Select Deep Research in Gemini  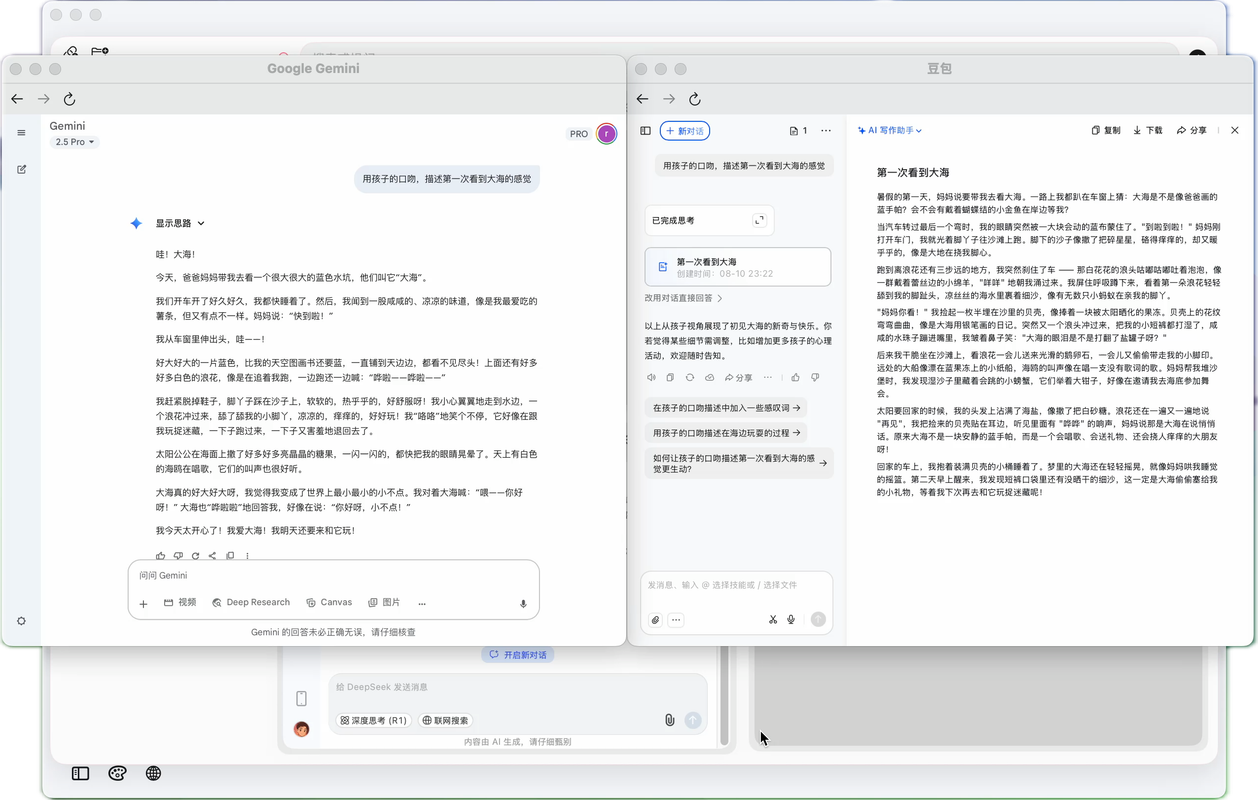(x=251, y=603)
